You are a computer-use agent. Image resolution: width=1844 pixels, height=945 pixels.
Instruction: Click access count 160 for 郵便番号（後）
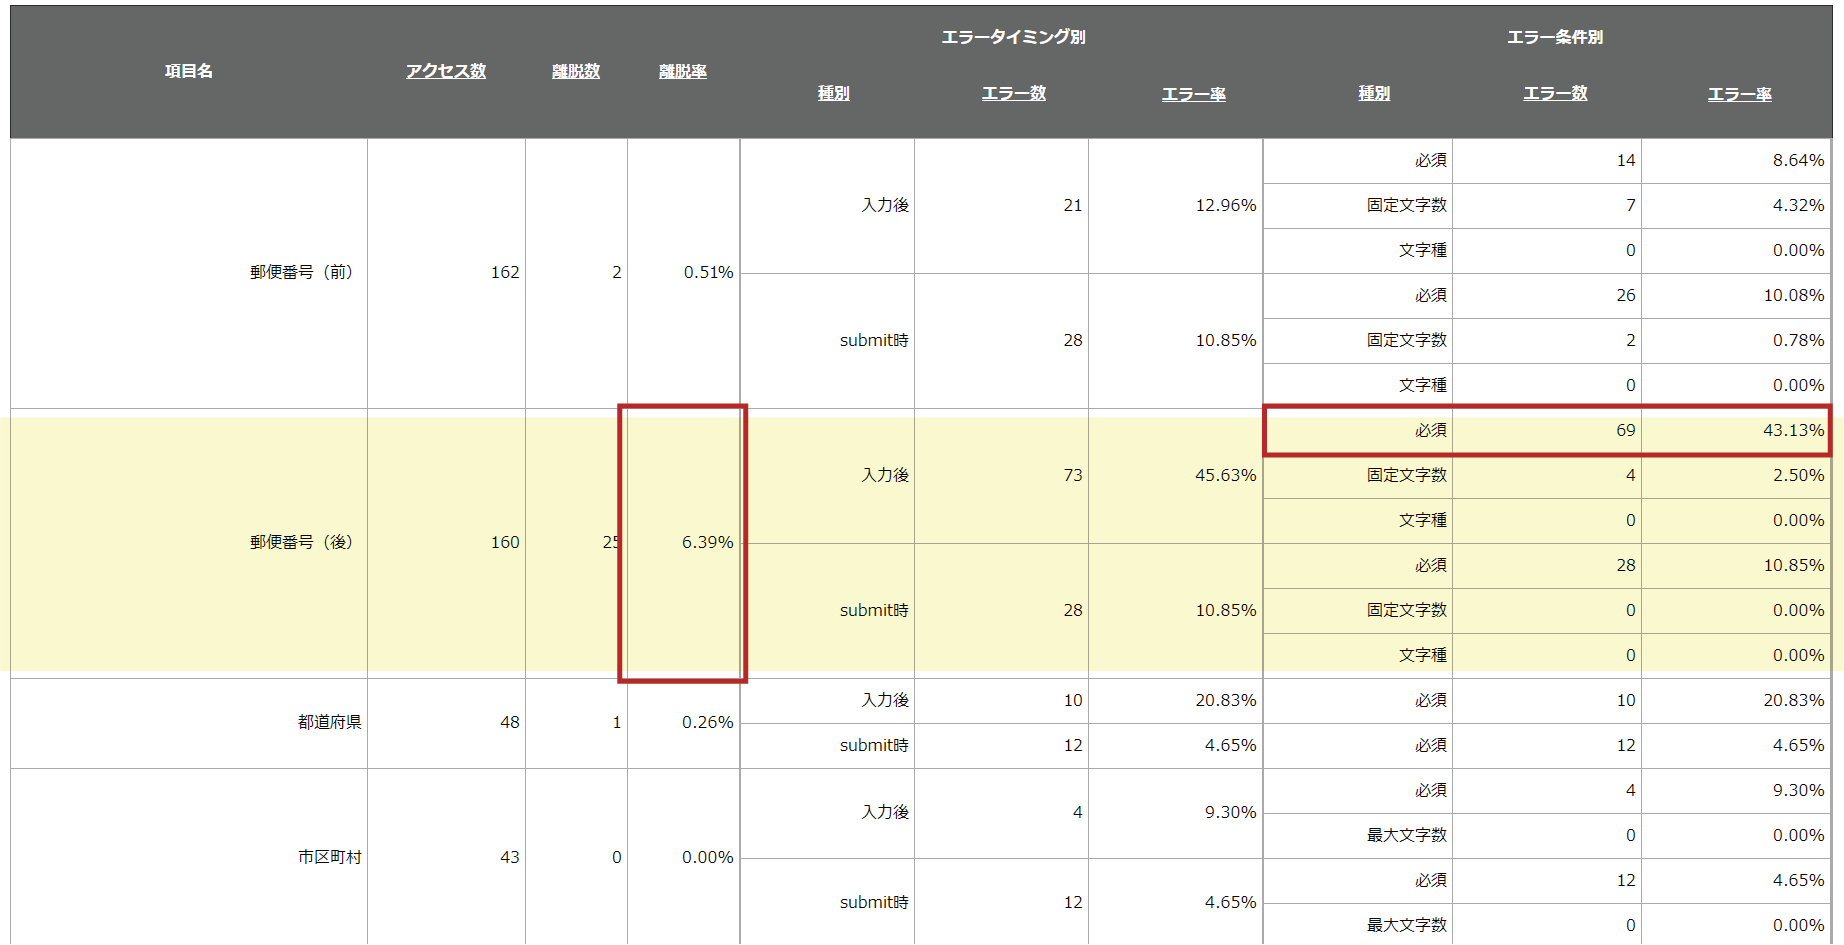tap(505, 542)
